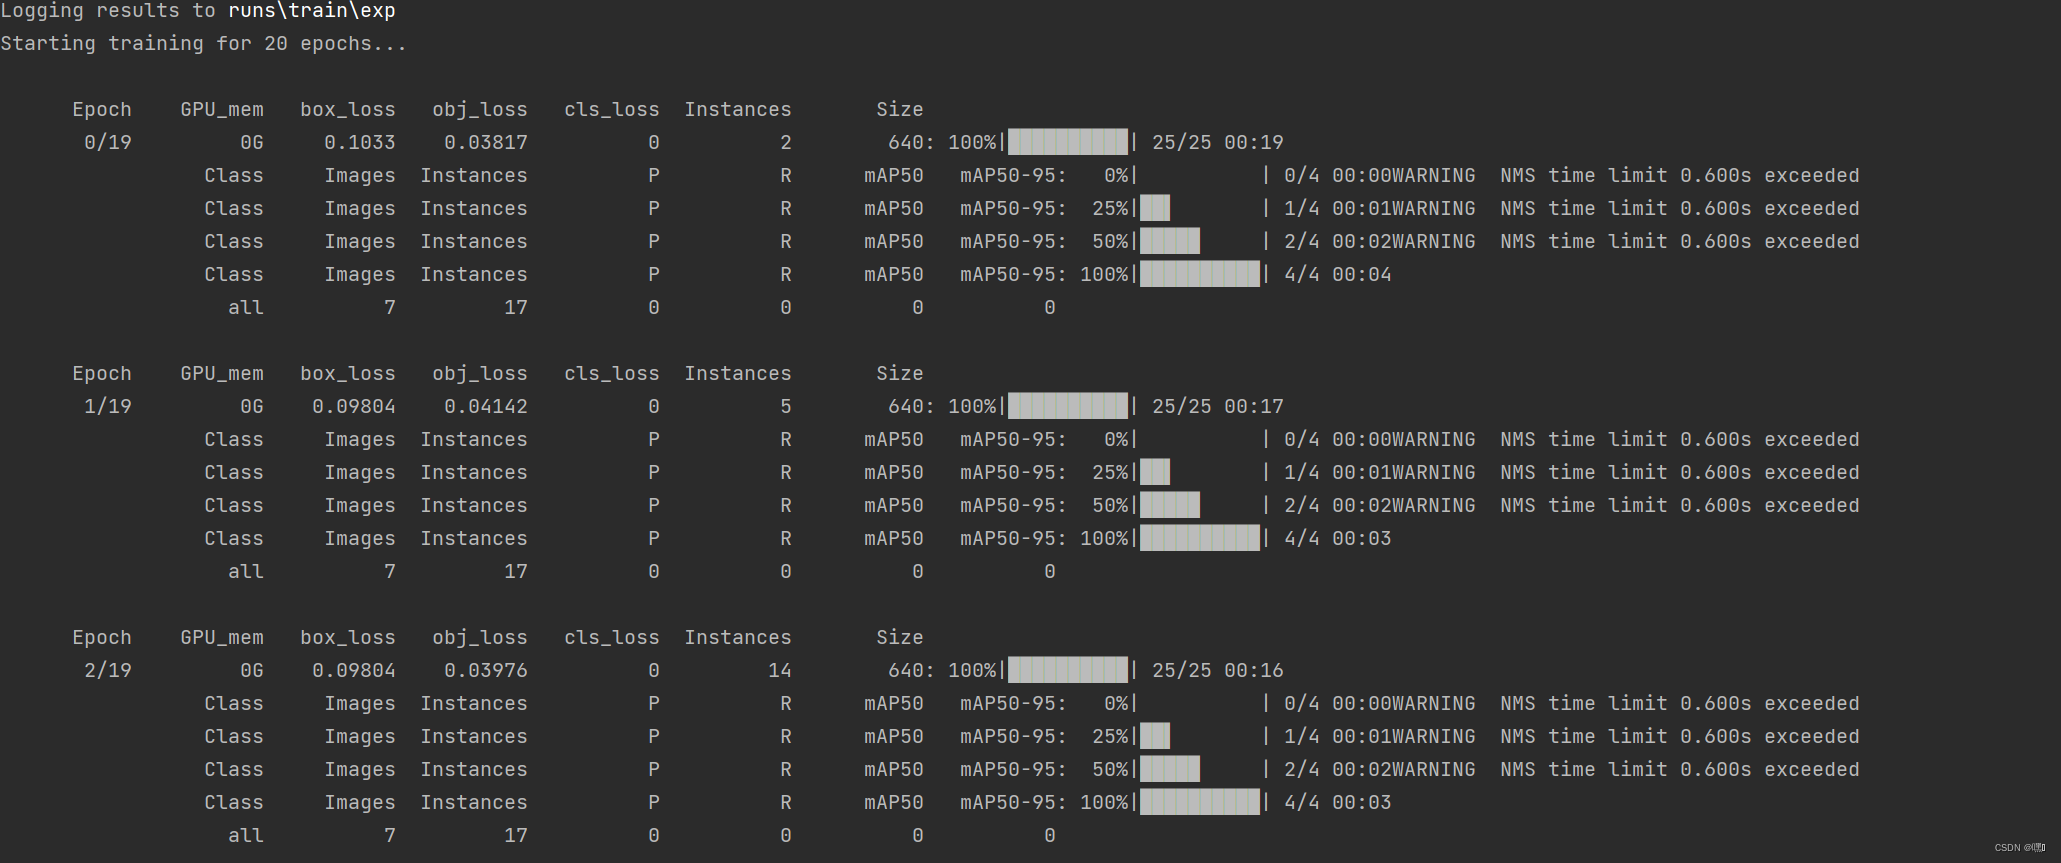Select the '25/25 00:19' training time
2061x863 pixels.
pos(1218,143)
